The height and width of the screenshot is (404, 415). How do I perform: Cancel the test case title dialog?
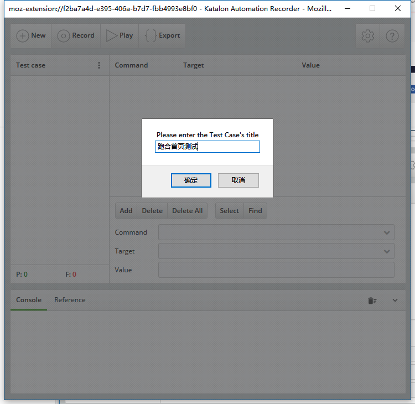coord(238,180)
